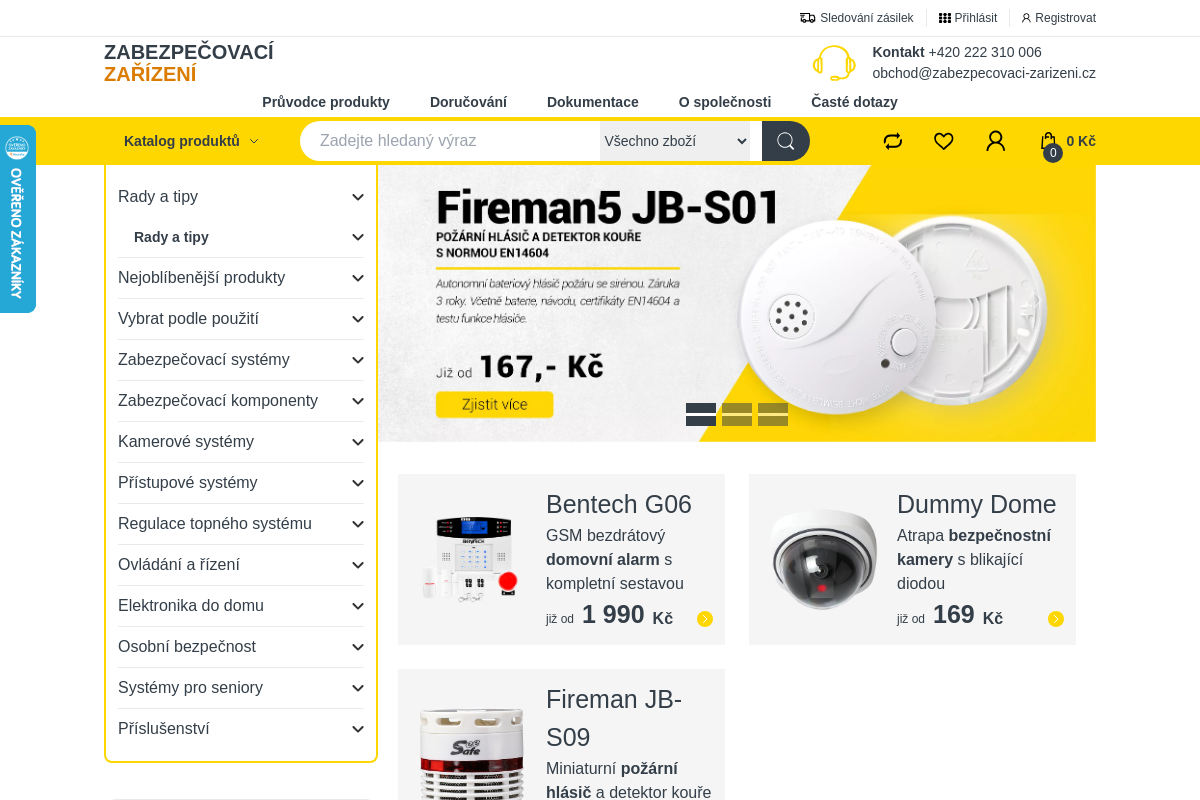This screenshot has height=800, width=1200.
Task: Click the magnifier search button
Action: coord(786,141)
